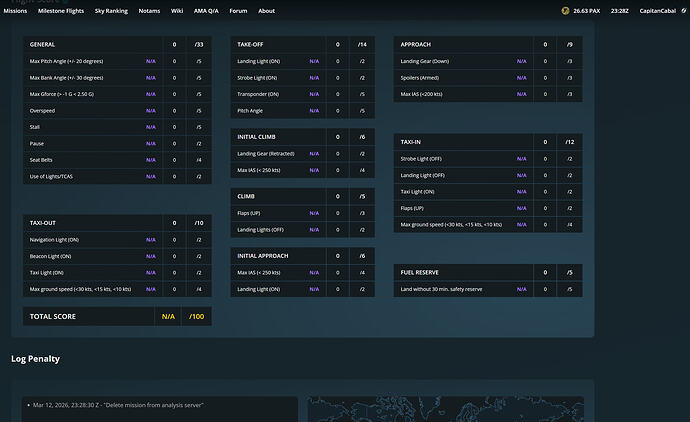
Task: Open the Sky Ranking page
Action: pyautogui.click(x=111, y=11)
